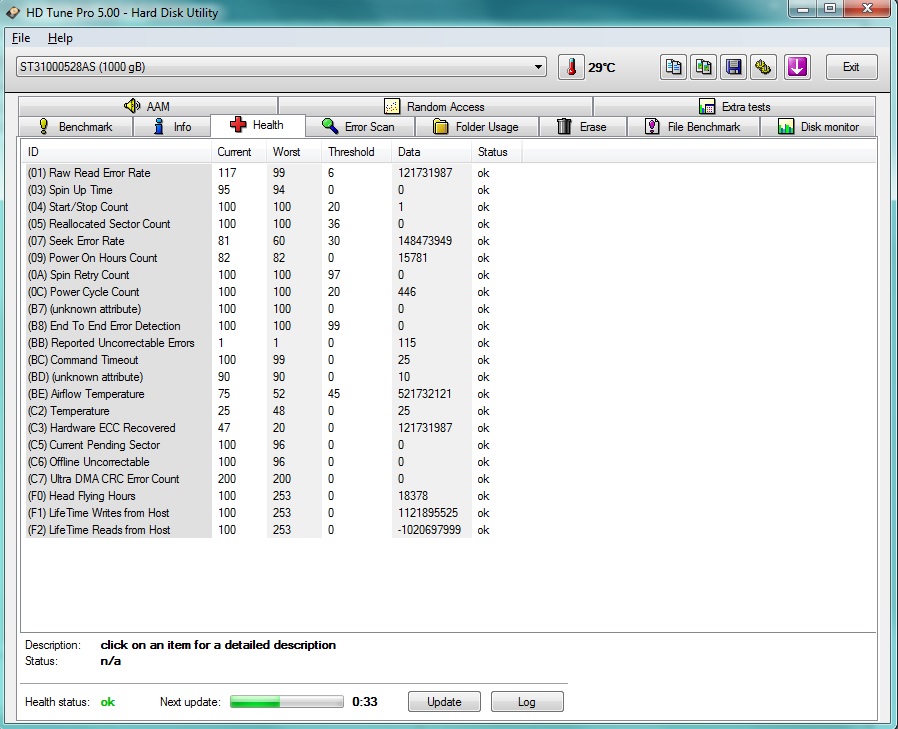Open the ST31000528AS drive dropdown

281,67
